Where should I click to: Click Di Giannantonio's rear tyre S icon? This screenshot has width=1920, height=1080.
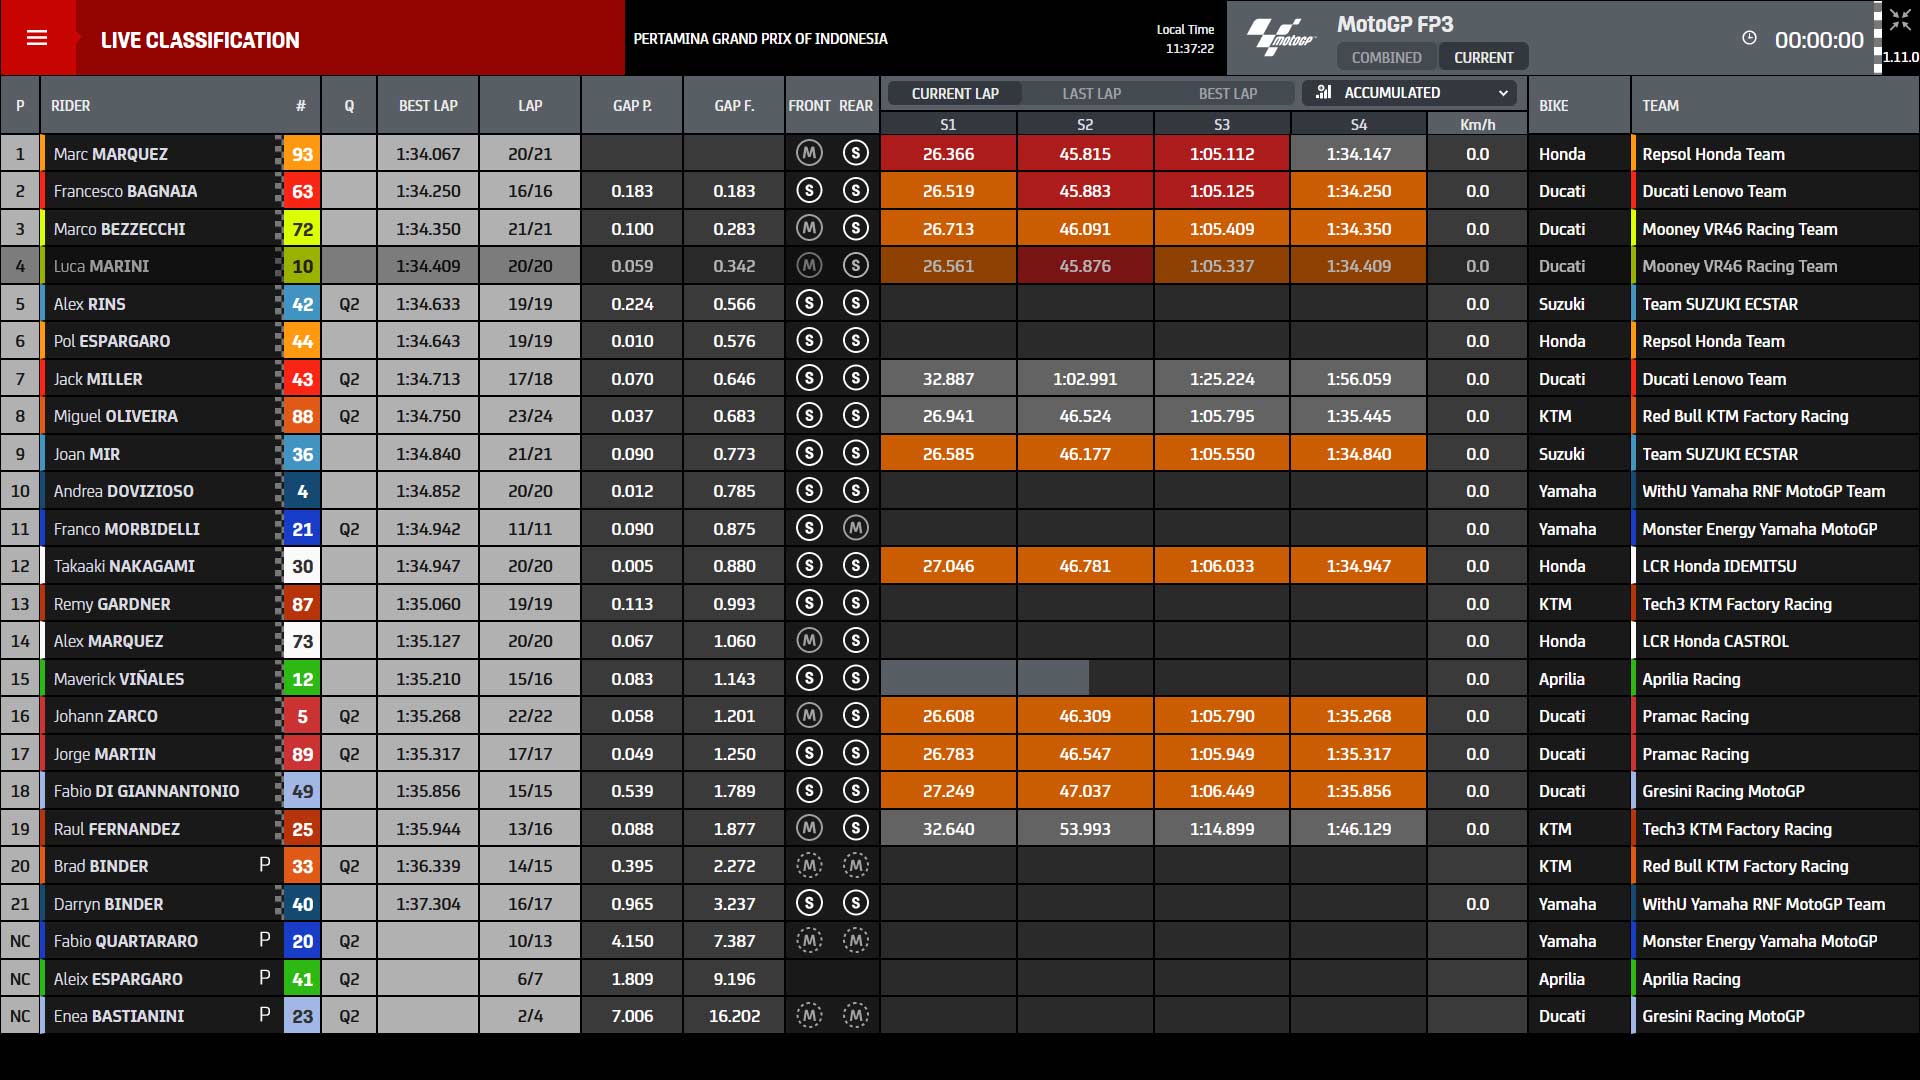click(855, 790)
